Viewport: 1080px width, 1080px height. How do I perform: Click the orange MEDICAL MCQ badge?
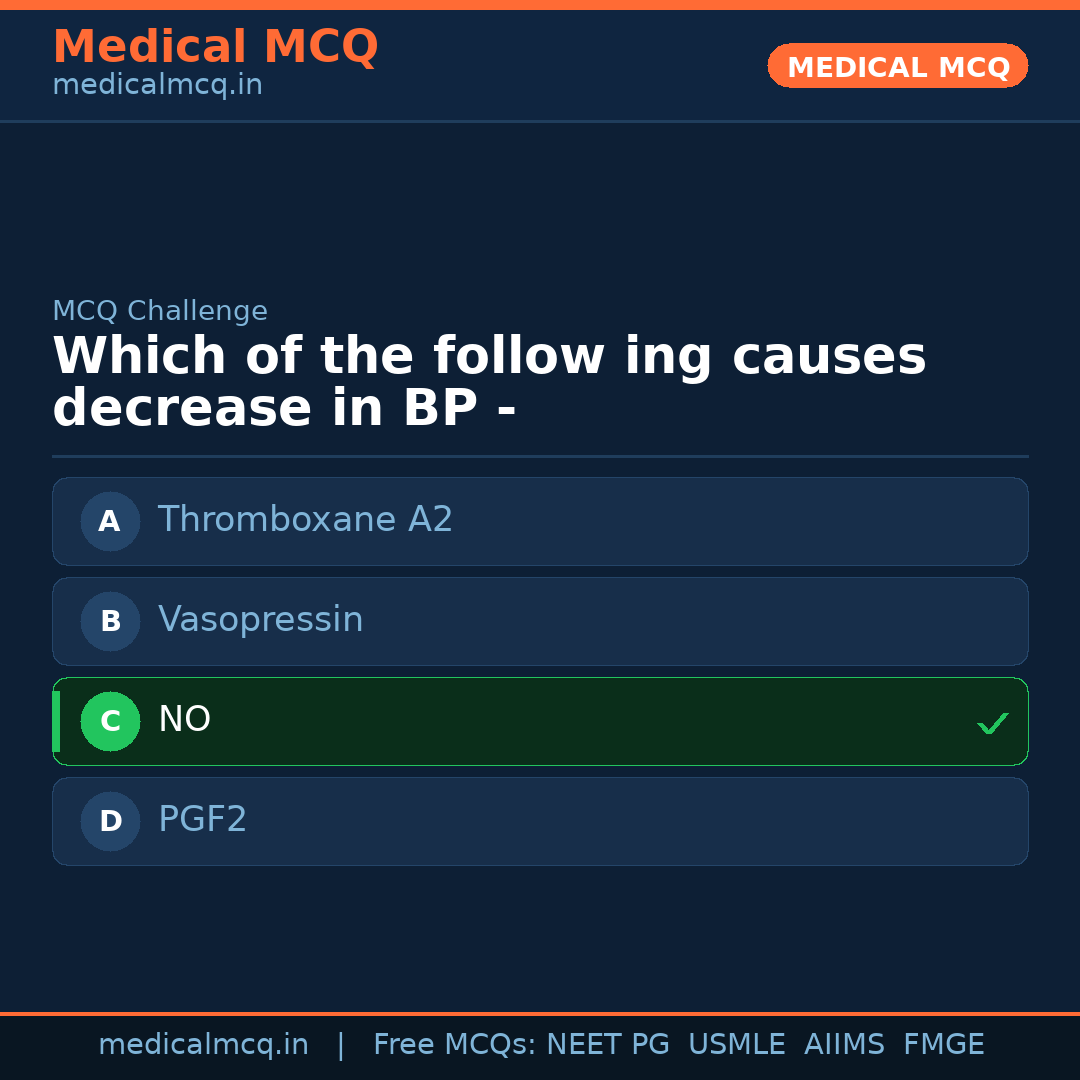[x=897, y=66]
